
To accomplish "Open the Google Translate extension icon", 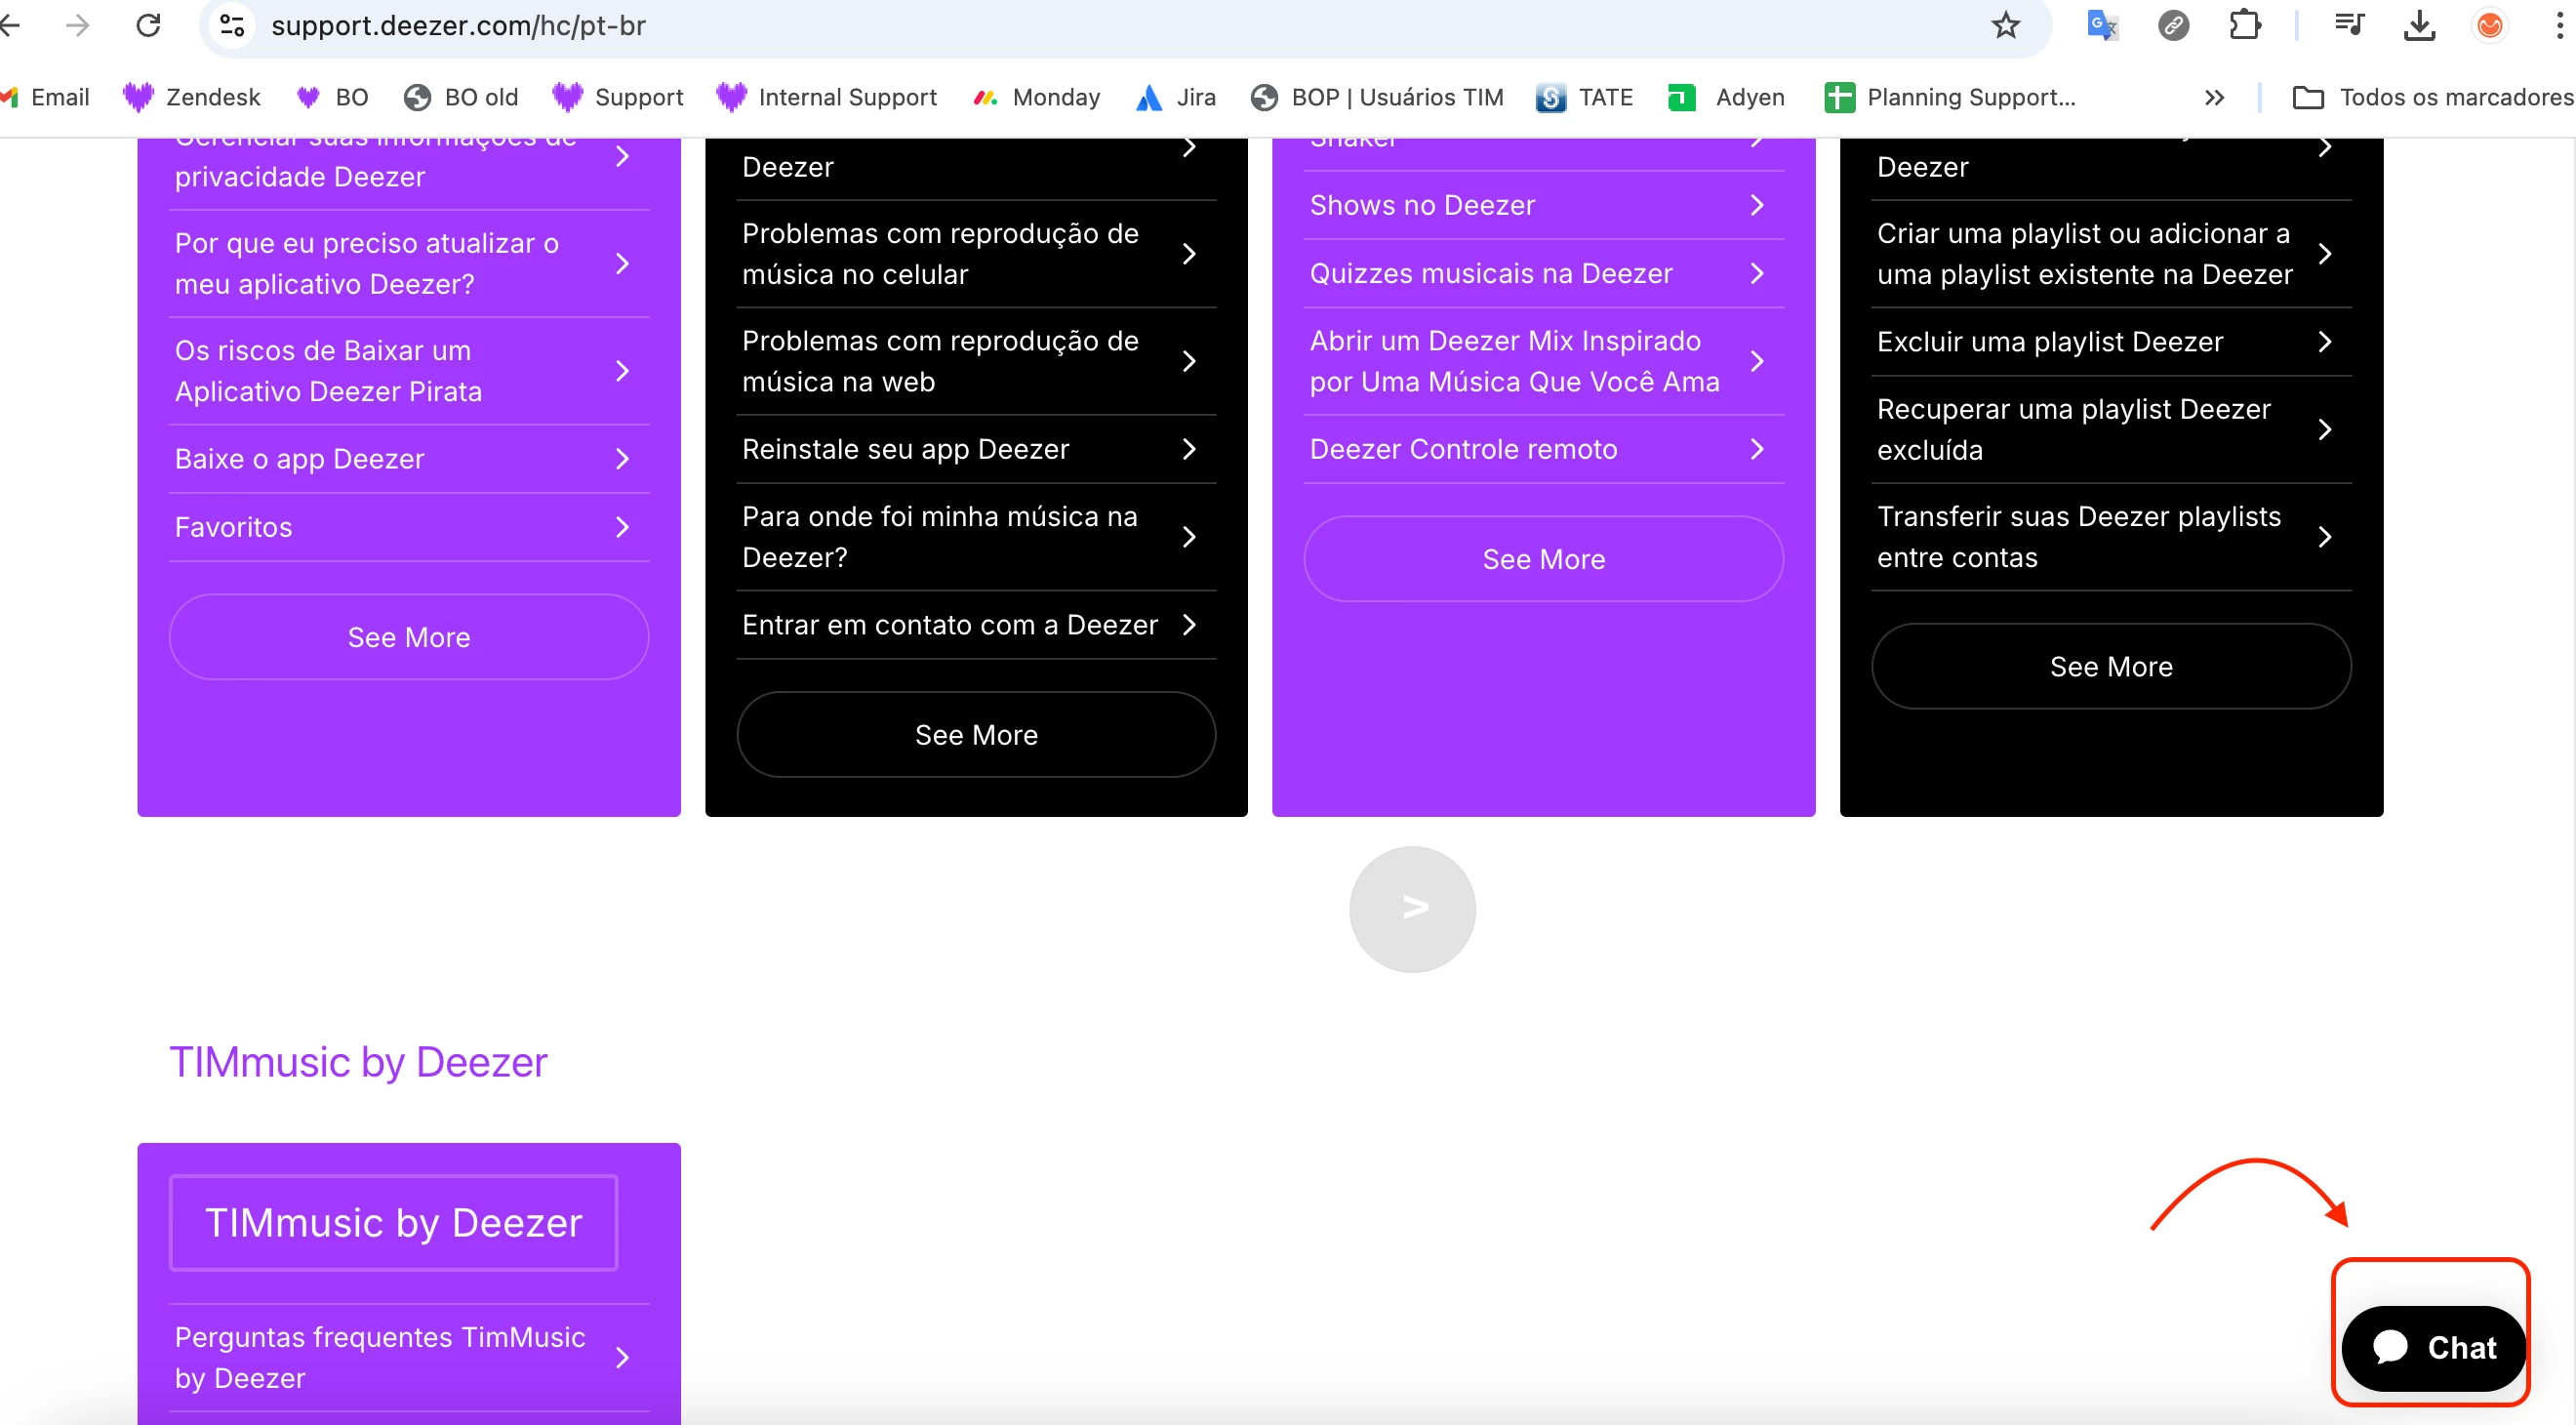I will pyautogui.click(x=2101, y=25).
